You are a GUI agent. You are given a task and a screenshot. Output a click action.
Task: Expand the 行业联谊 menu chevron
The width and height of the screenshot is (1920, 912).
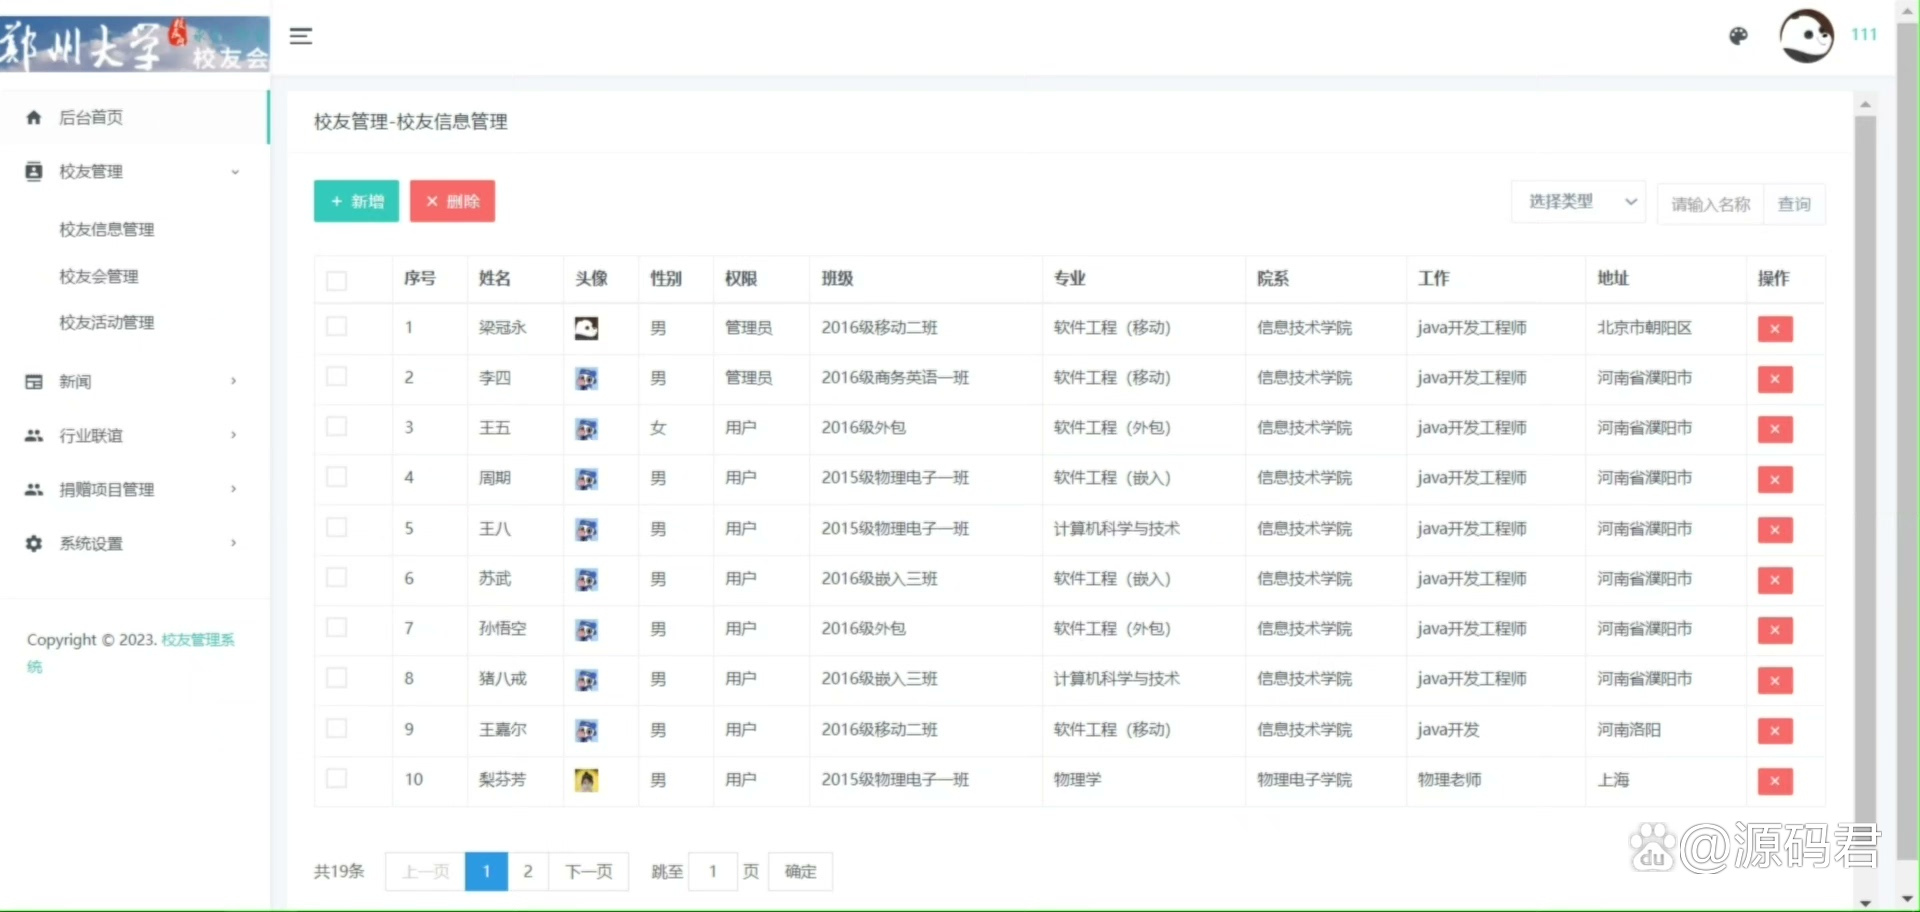234,435
